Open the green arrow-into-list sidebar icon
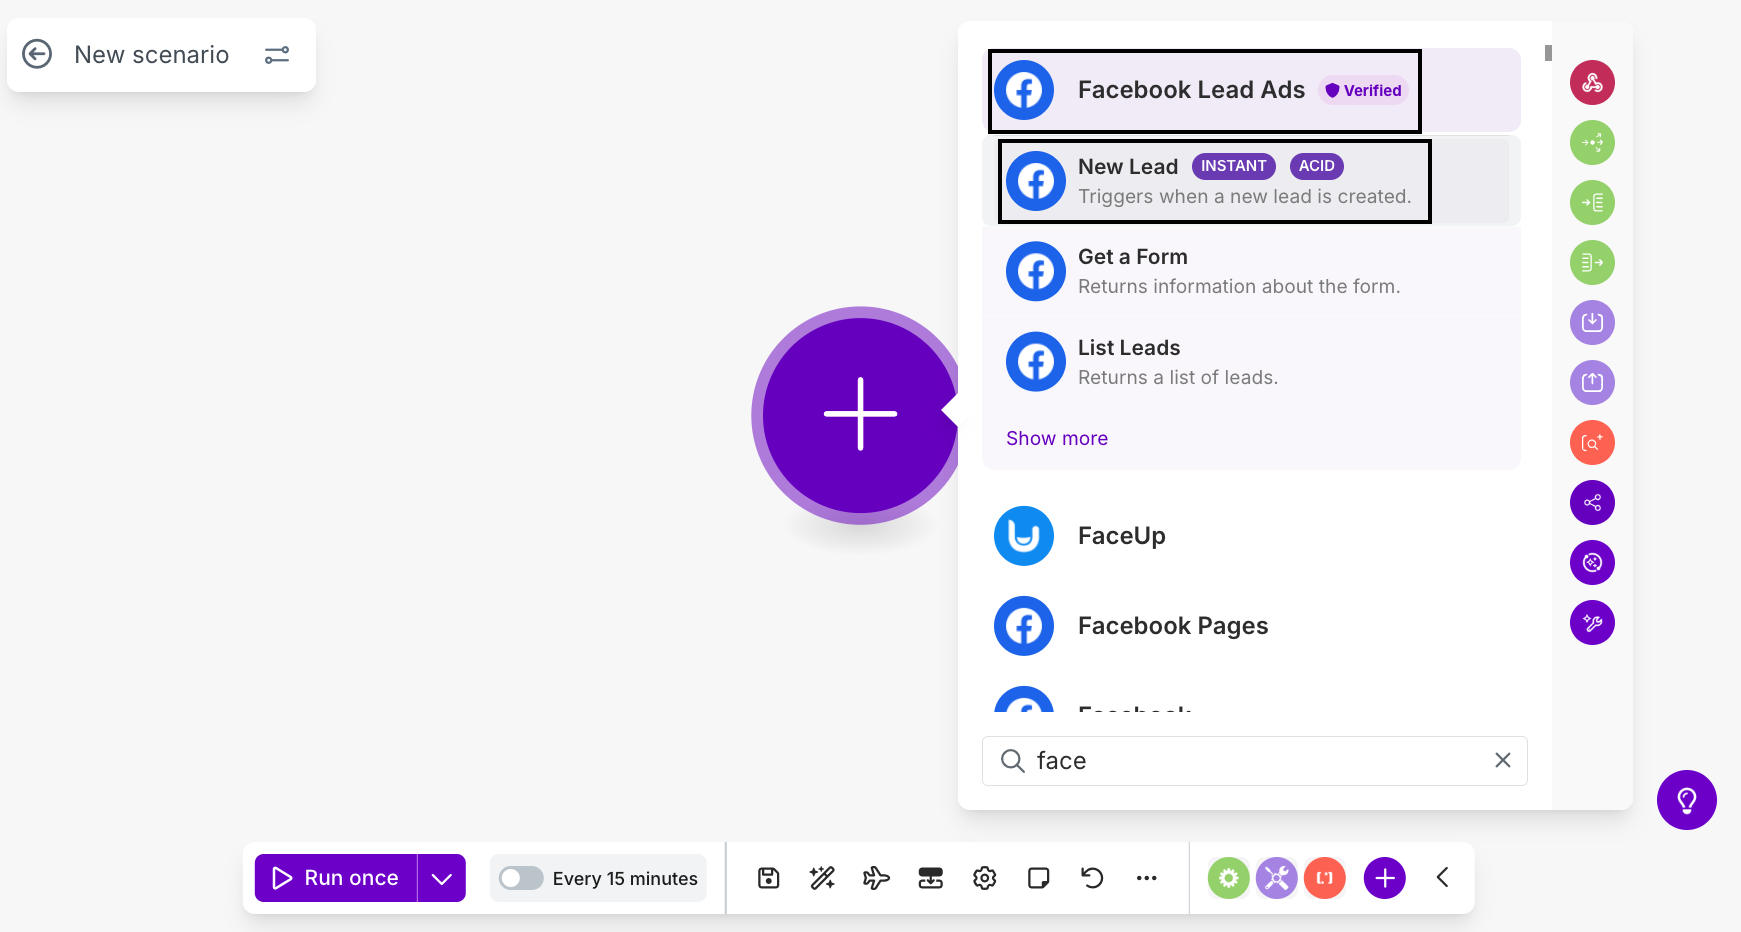Viewport: 1741px width, 932px height. (x=1592, y=202)
